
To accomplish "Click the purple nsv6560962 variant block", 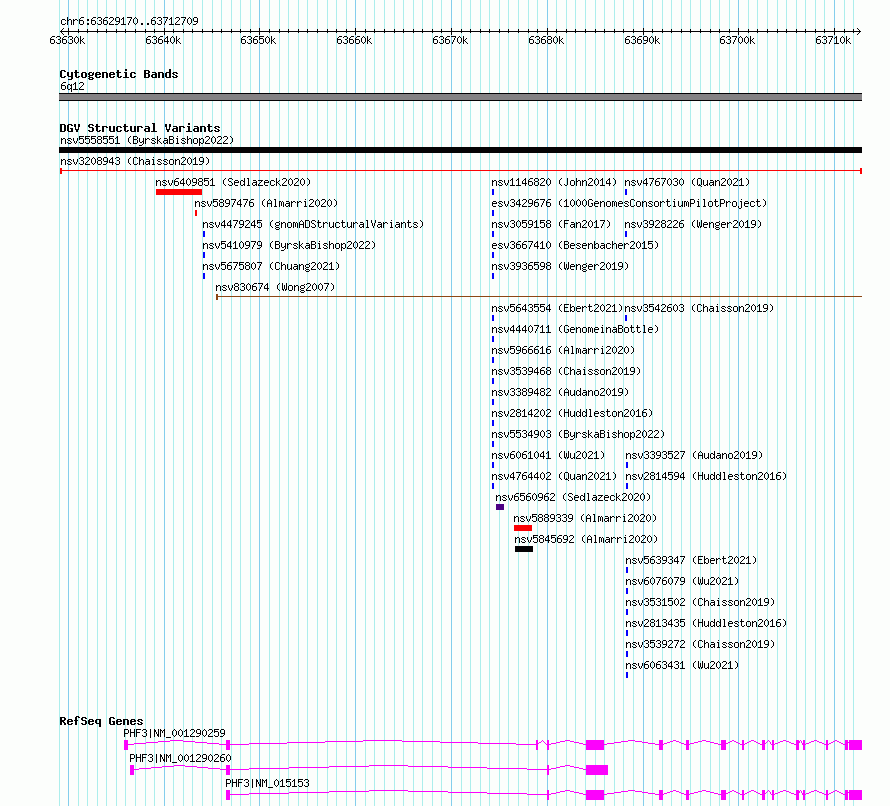I will 500,507.
